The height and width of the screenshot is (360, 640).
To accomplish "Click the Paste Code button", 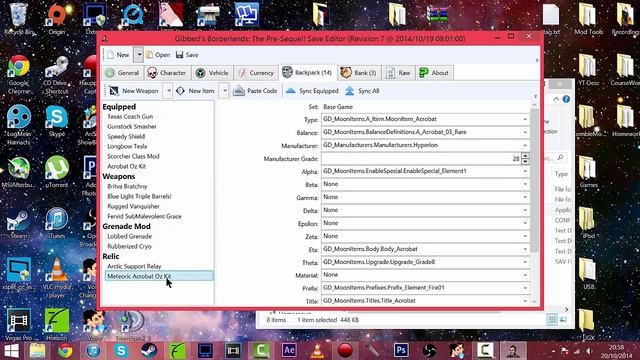I will [255, 91].
